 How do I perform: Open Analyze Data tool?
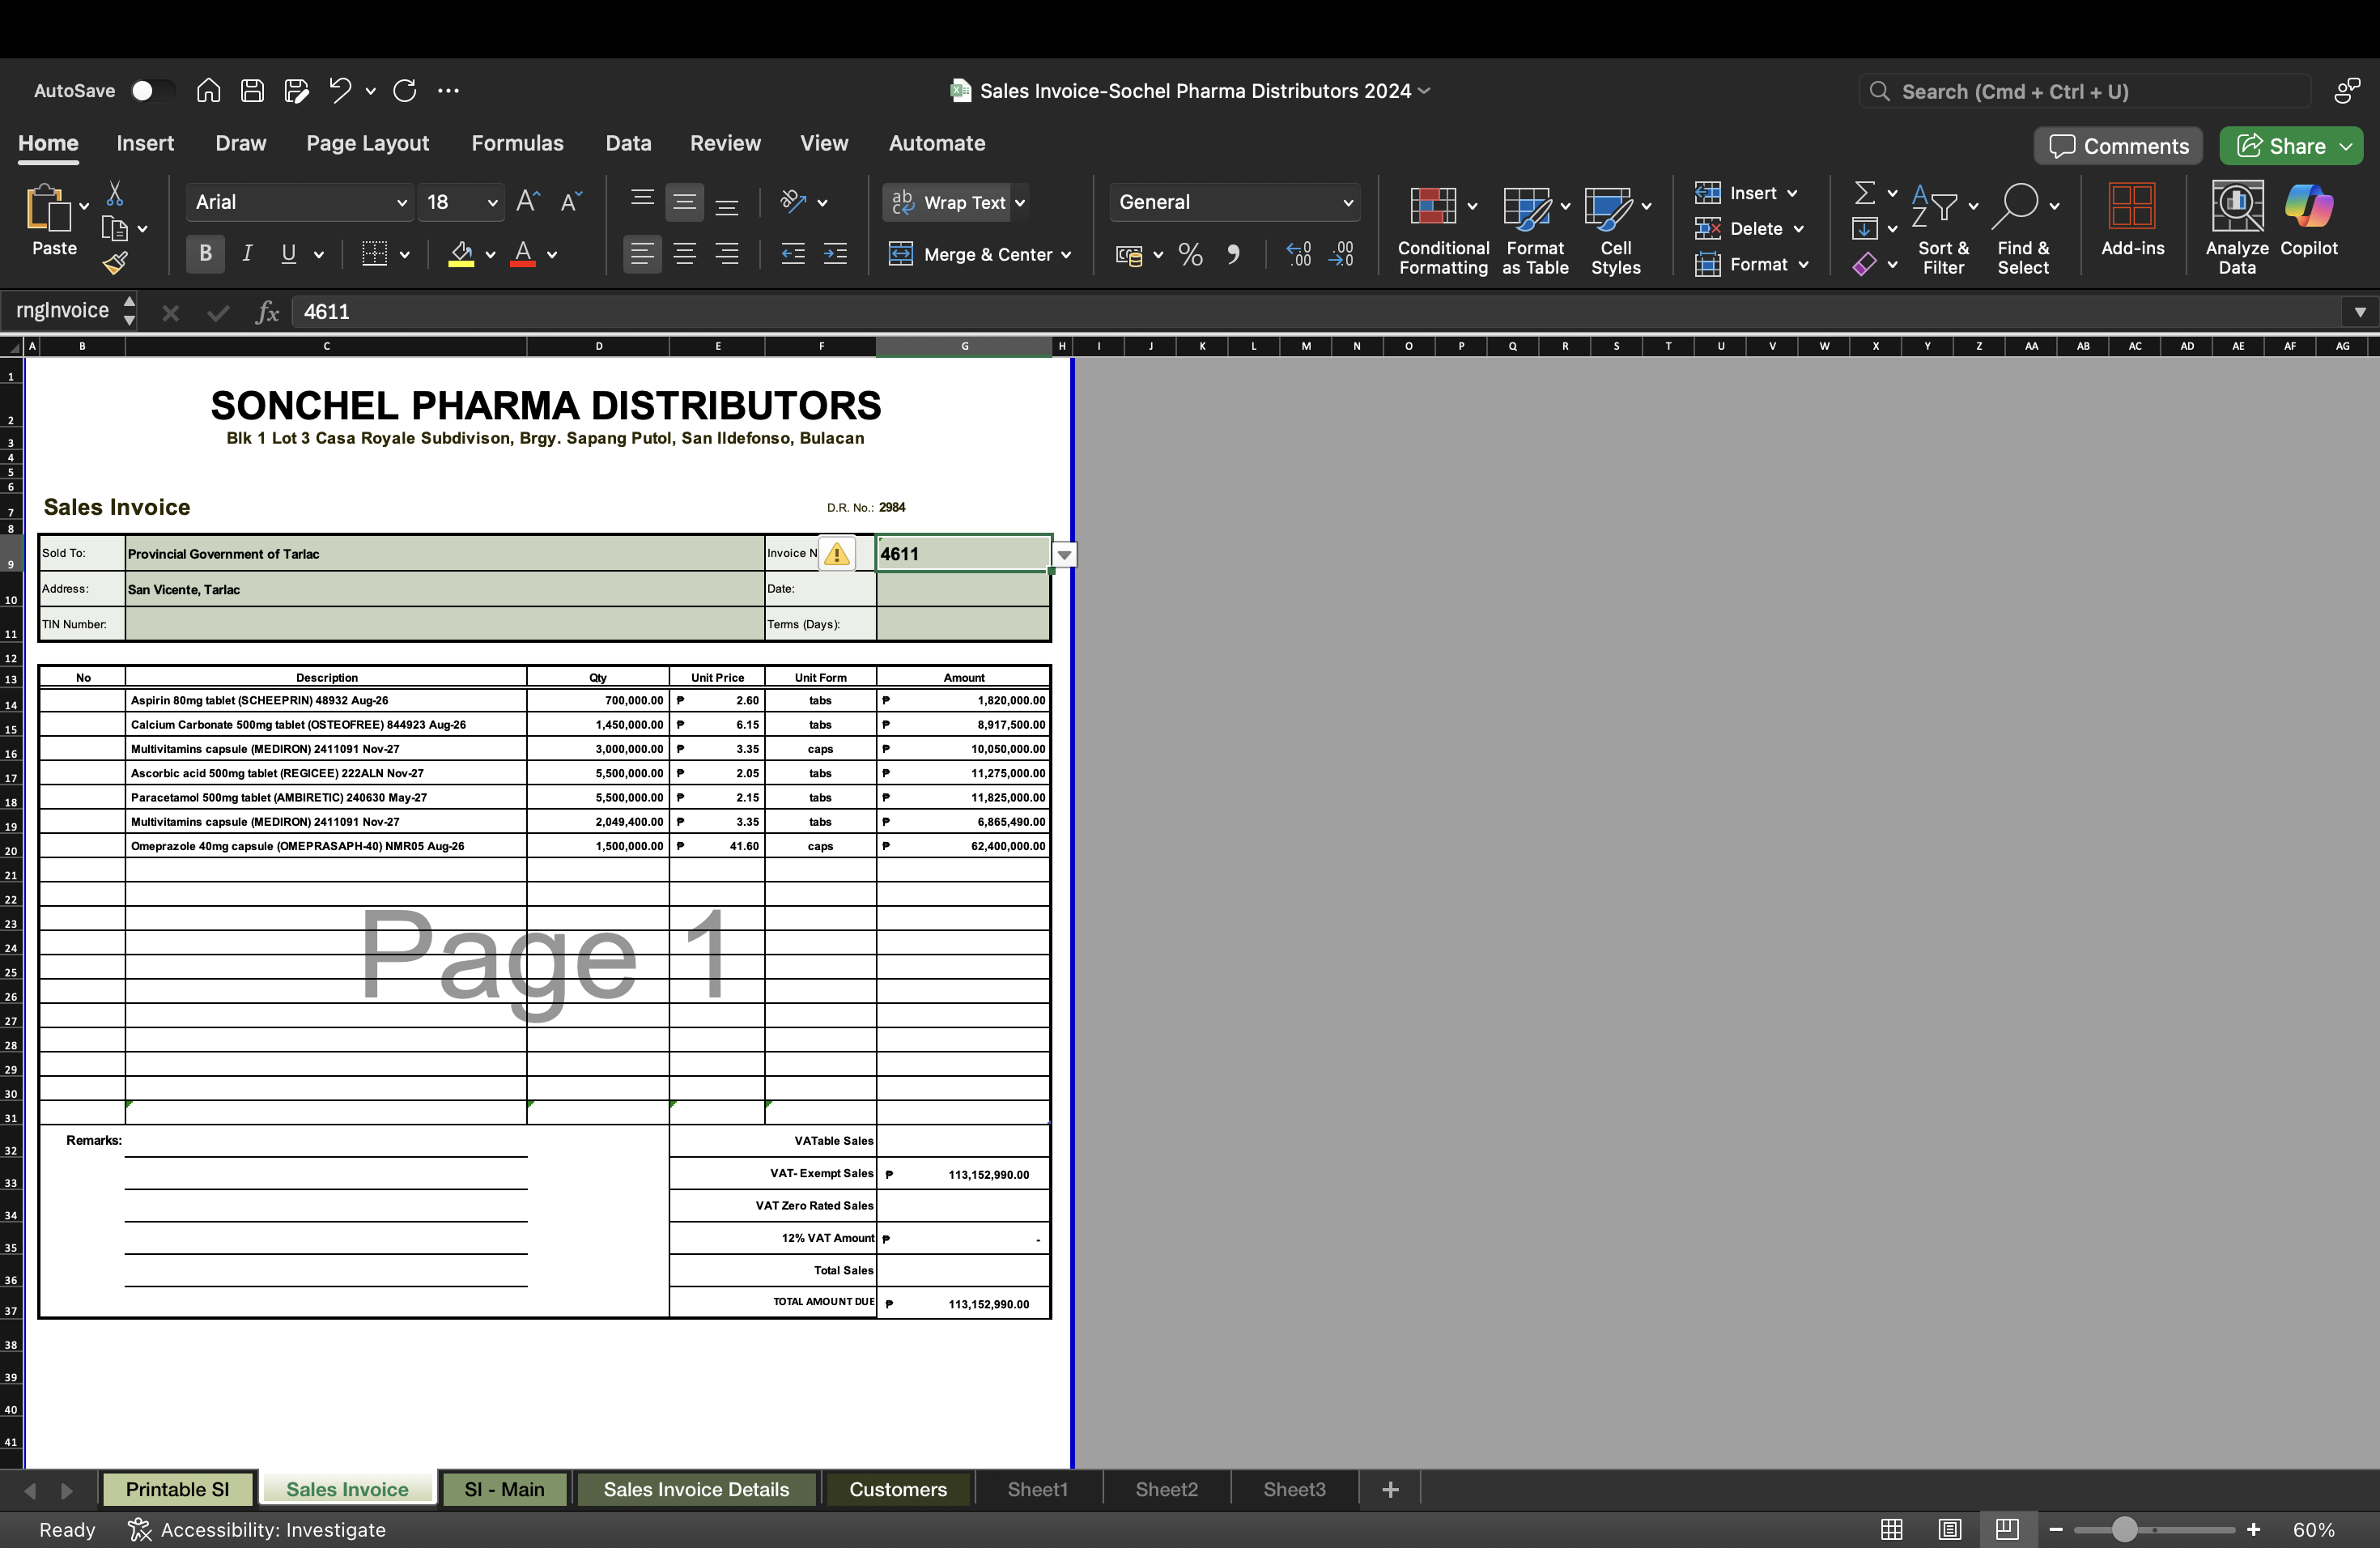pyautogui.click(x=2237, y=228)
